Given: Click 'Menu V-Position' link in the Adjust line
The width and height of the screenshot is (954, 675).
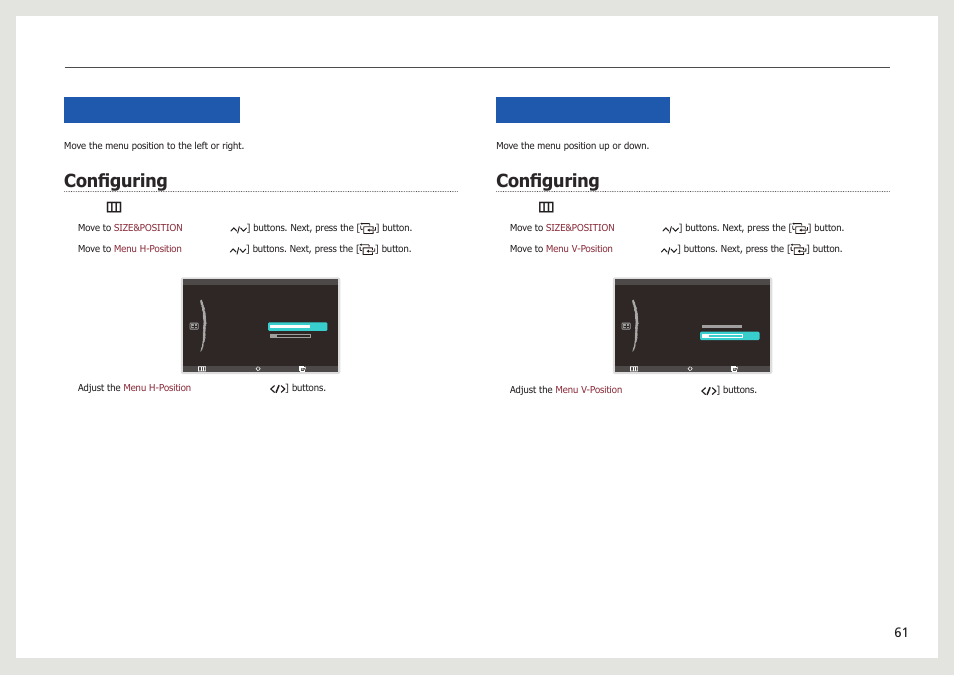Looking at the screenshot, I should tap(588, 390).
